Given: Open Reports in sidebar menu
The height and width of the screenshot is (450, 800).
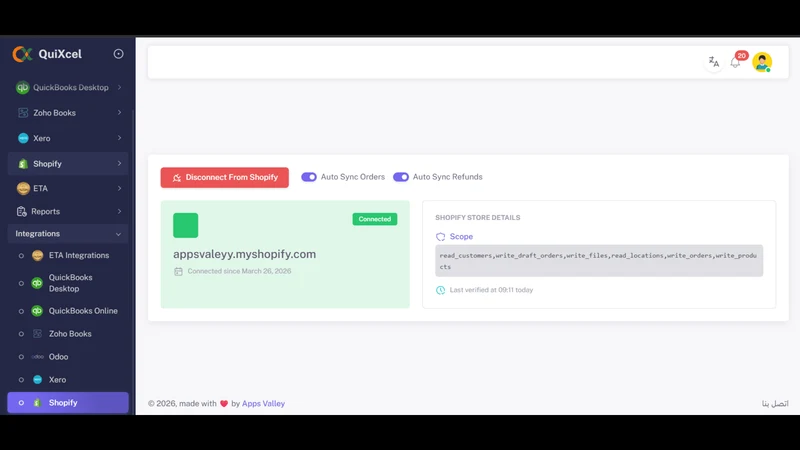Looking at the screenshot, I should tap(68, 211).
